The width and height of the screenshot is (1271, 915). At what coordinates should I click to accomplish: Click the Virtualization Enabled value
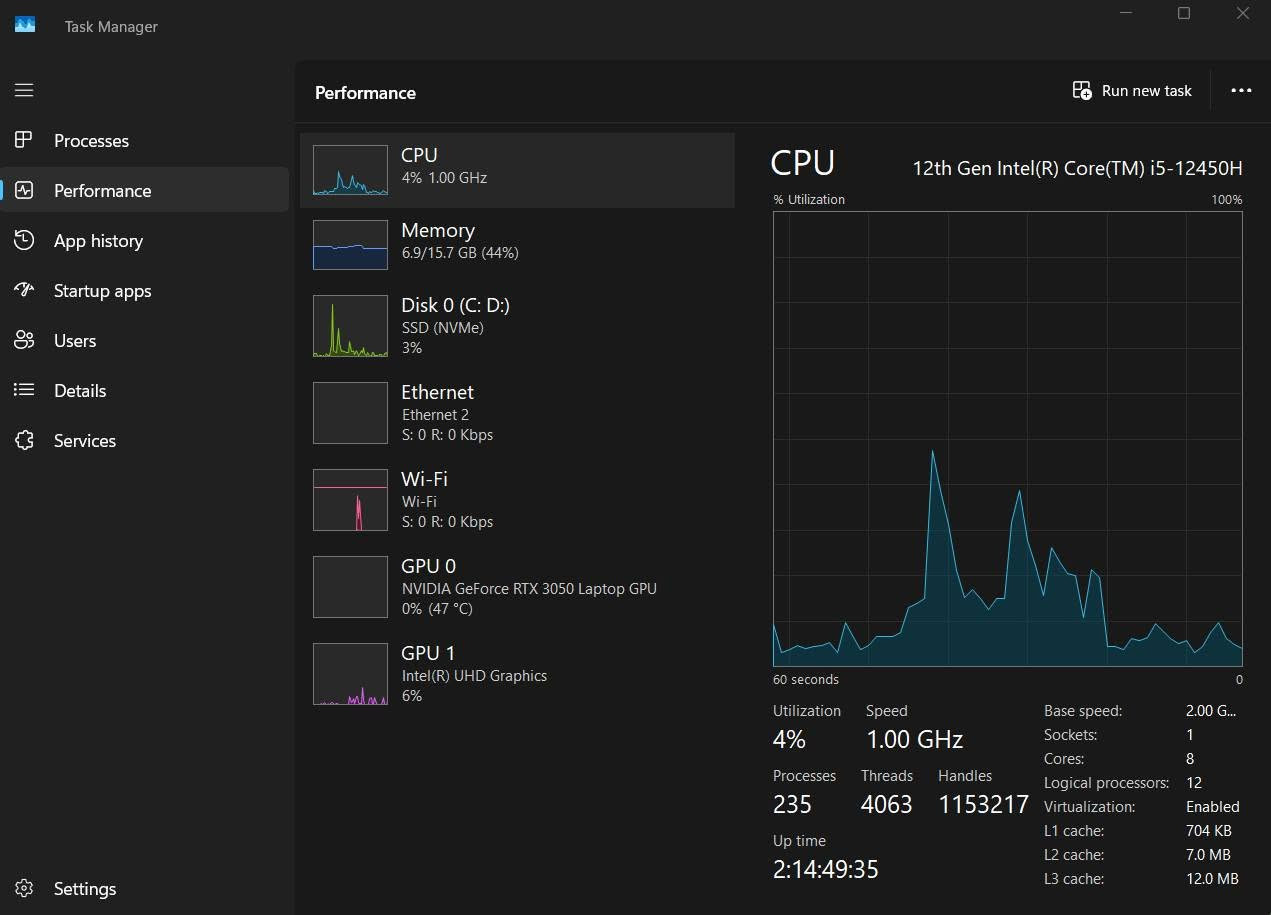[1212, 807]
